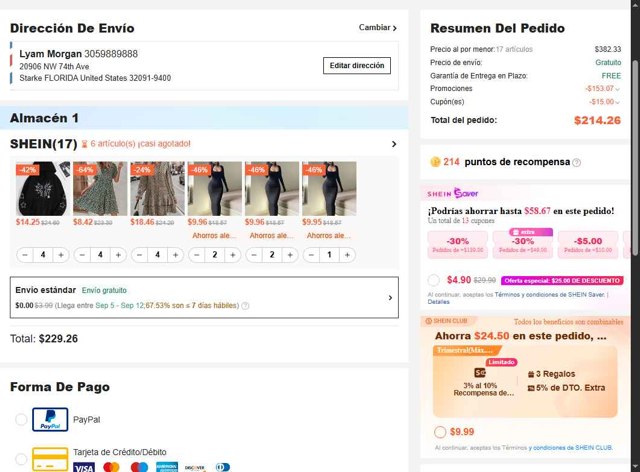
Task: Click the SHEIN CLUB header label
Action: [446, 321]
